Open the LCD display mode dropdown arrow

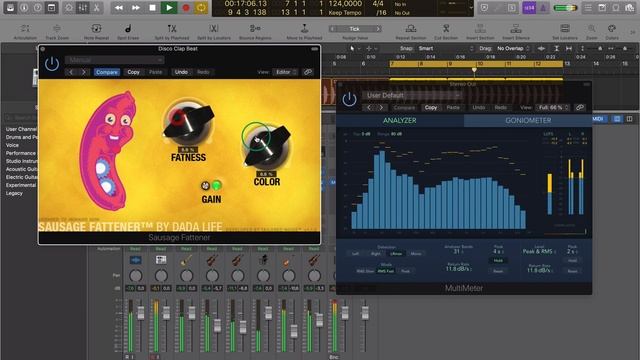[471, 8]
